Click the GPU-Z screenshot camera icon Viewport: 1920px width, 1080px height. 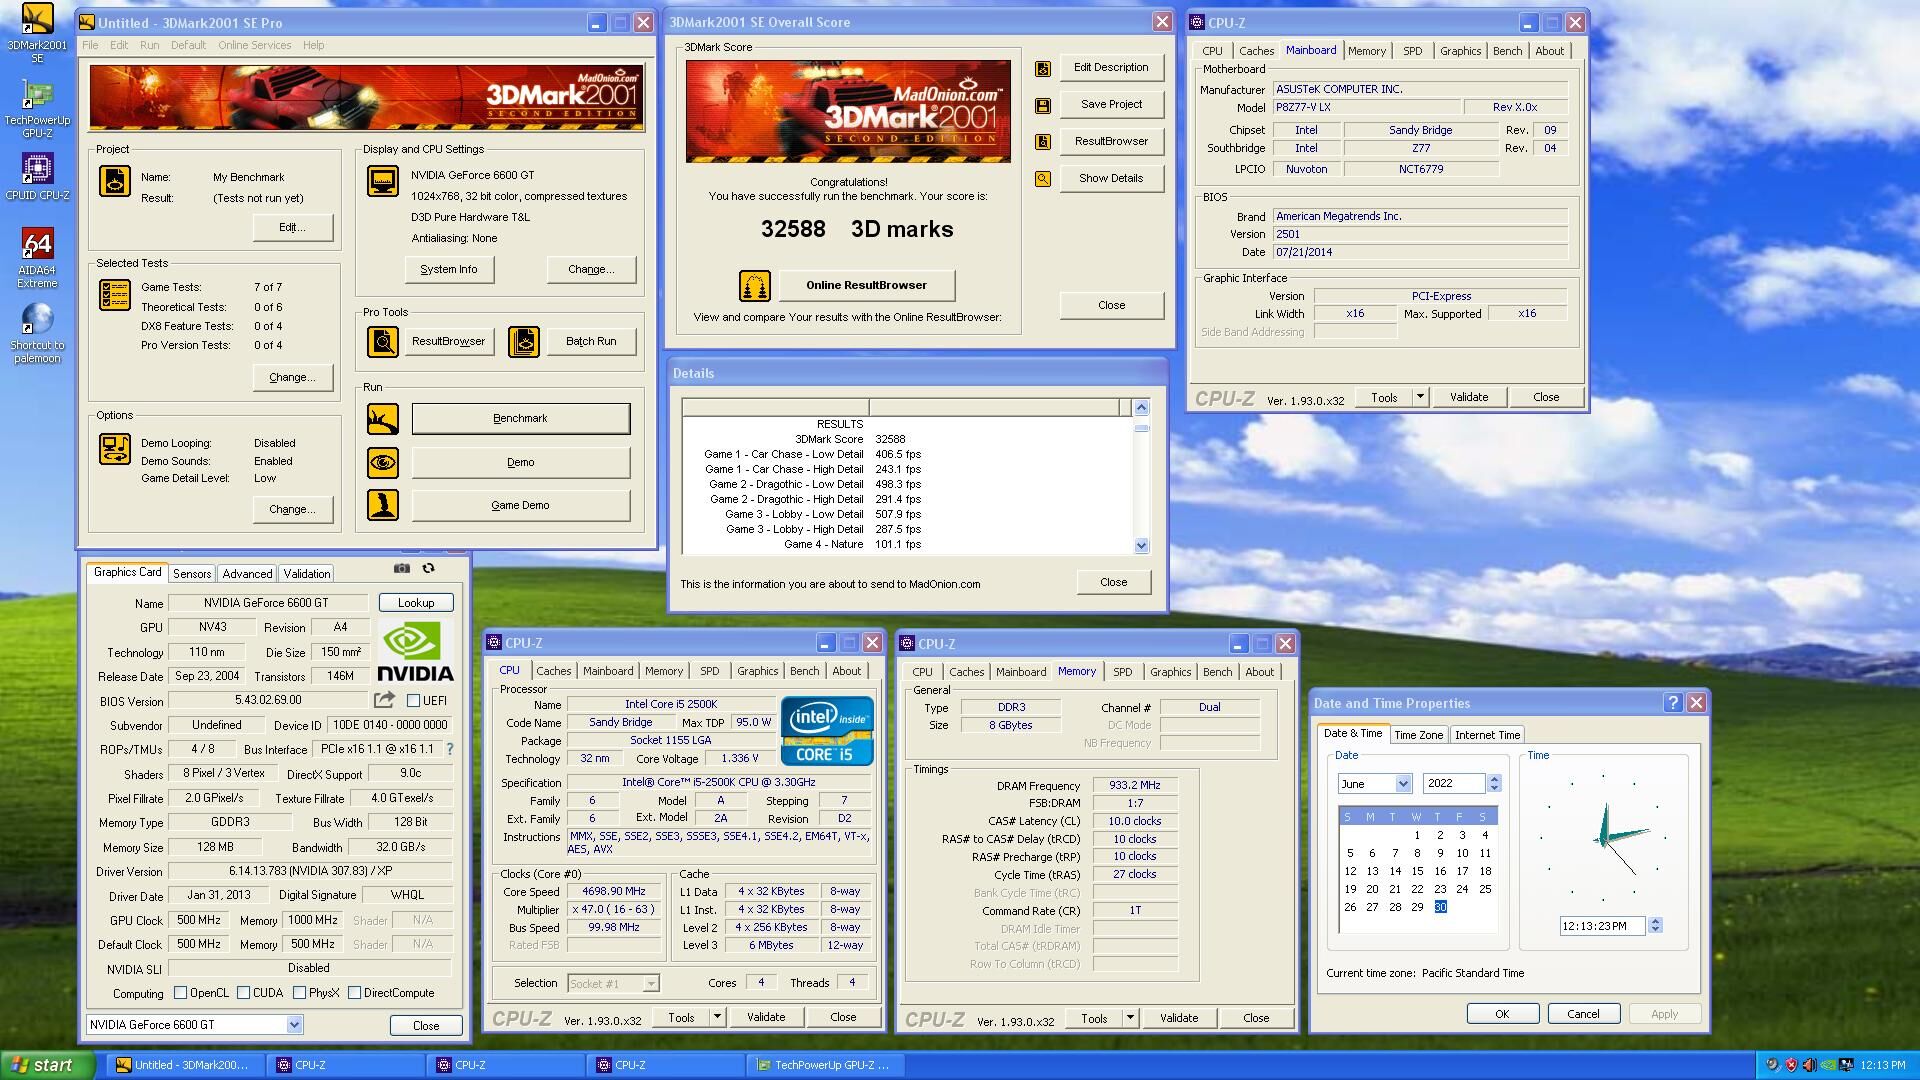coord(402,568)
